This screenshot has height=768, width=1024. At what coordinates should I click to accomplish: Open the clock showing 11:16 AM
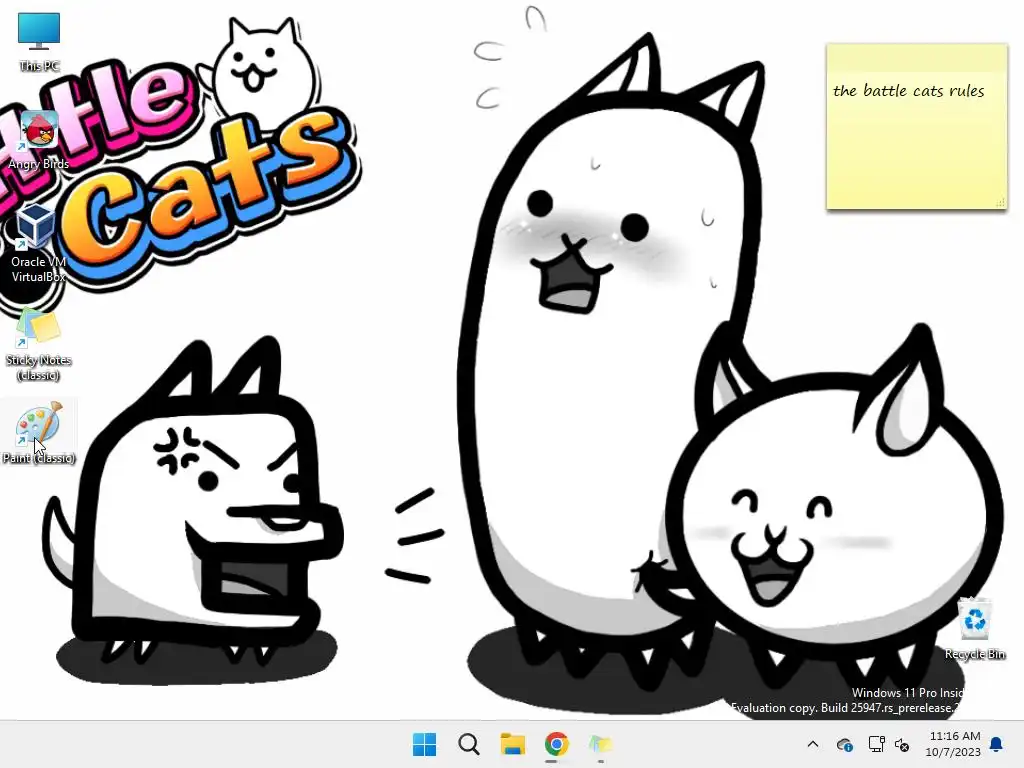[x=953, y=744]
